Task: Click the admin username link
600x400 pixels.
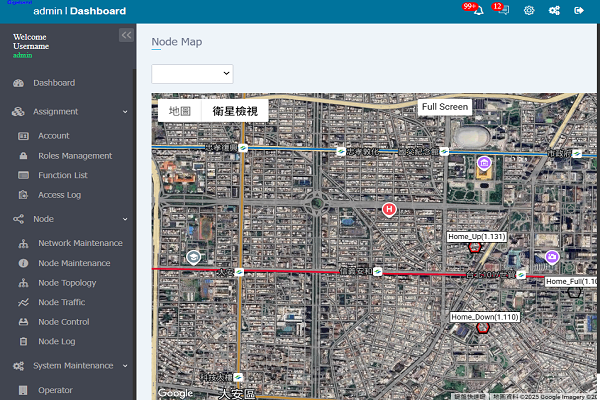Action: (23, 55)
